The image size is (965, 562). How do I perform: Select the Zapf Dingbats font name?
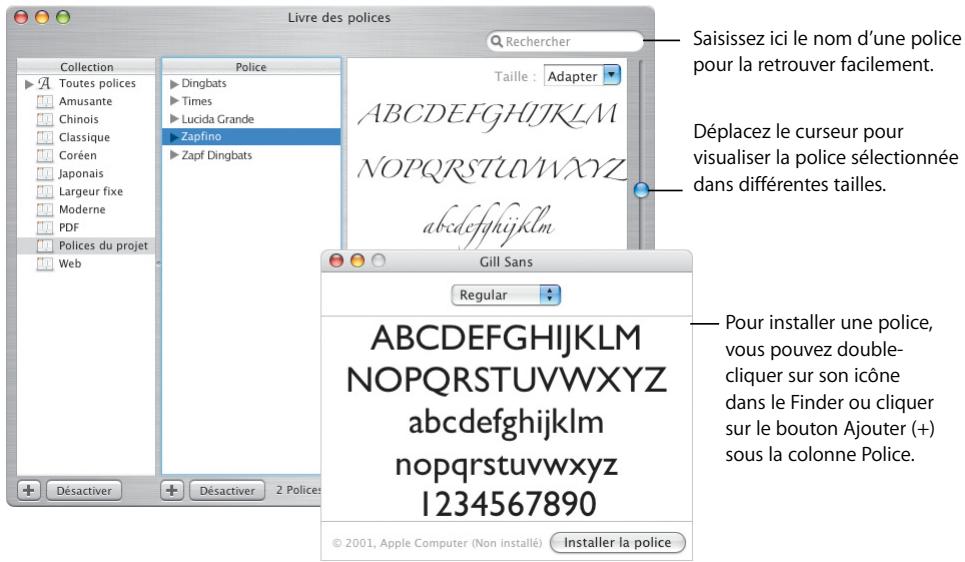[x=217, y=155]
